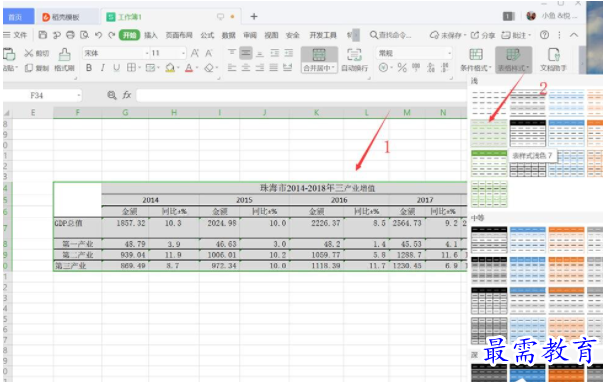Click the Document Helper (文档助手) icon
This screenshot has height=382, width=605.
[554, 55]
